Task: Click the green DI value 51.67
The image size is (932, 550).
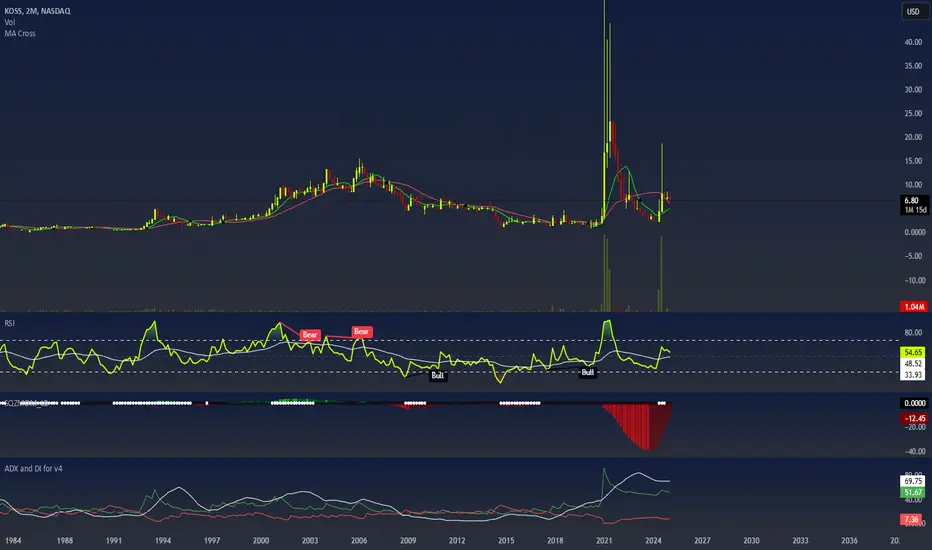Action: pos(913,492)
